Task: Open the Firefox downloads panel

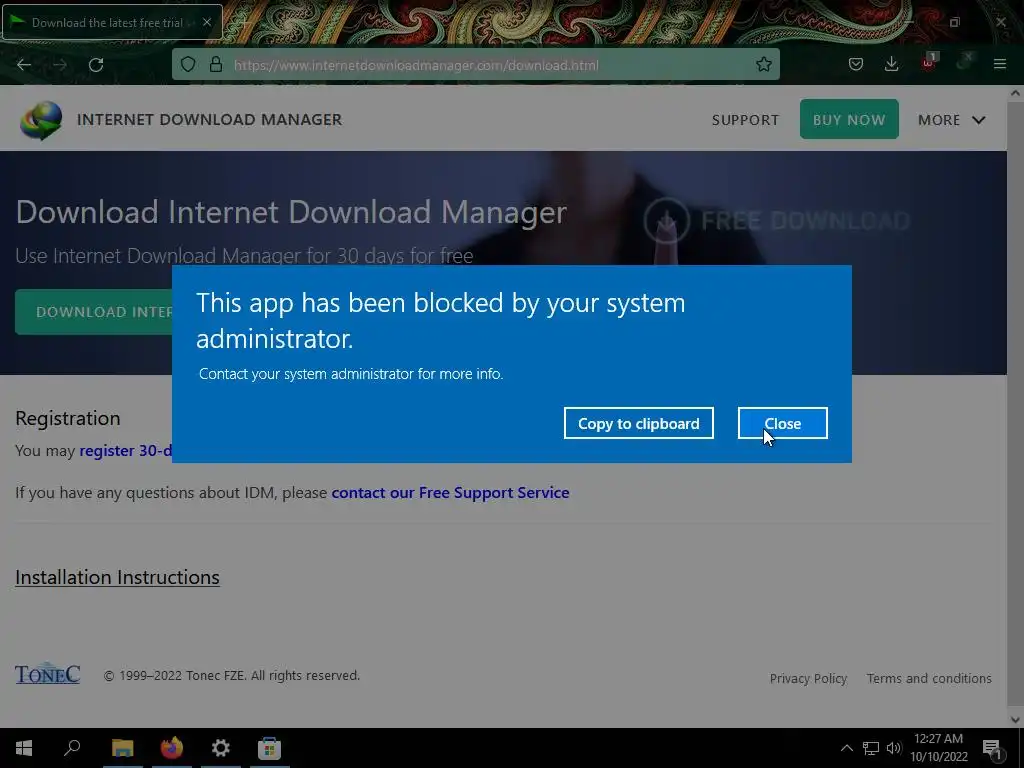Action: [891, 64]
